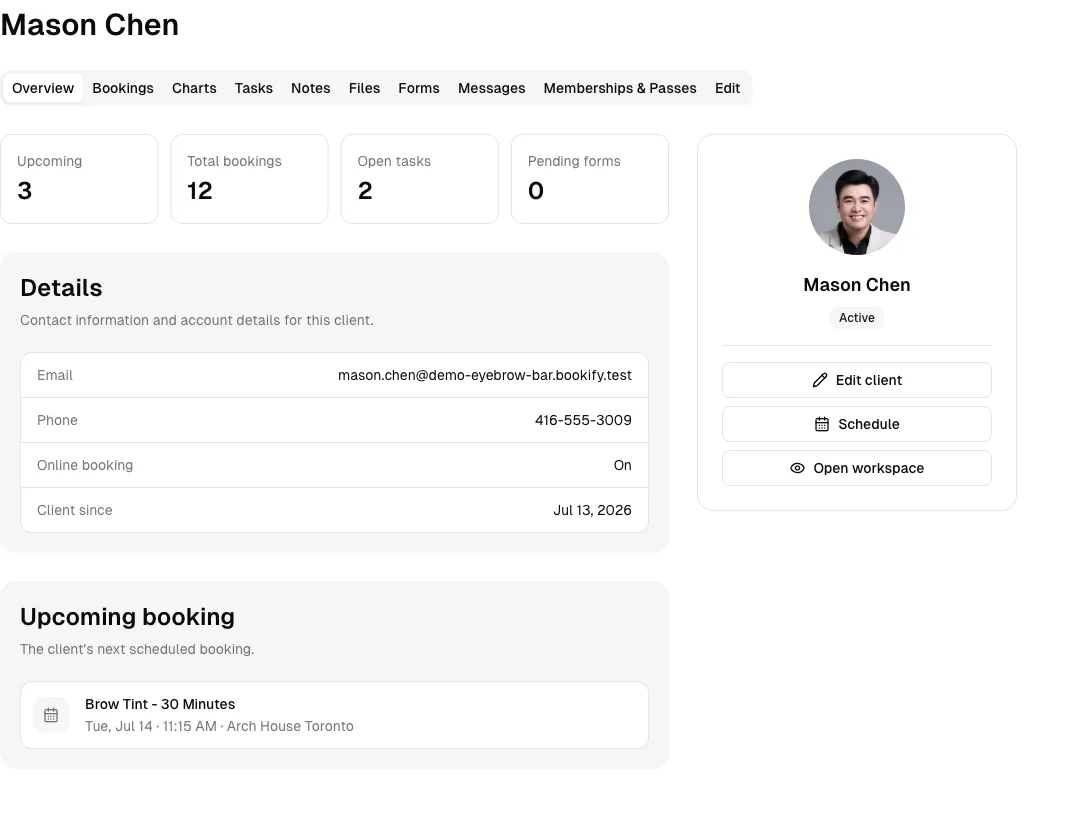
Task: Open the Total bookings stat card
Action: tap(249, 179)
